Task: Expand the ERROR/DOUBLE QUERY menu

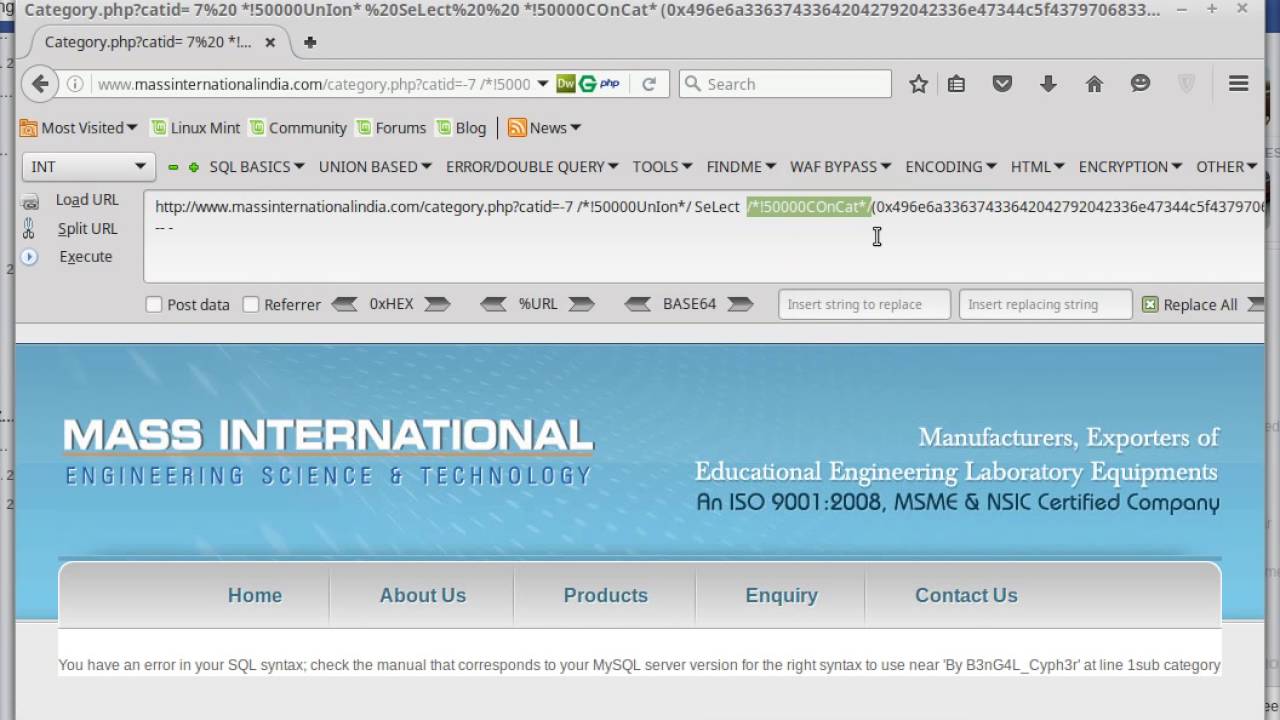Action: pyautogui.click(x=532, y=167)
